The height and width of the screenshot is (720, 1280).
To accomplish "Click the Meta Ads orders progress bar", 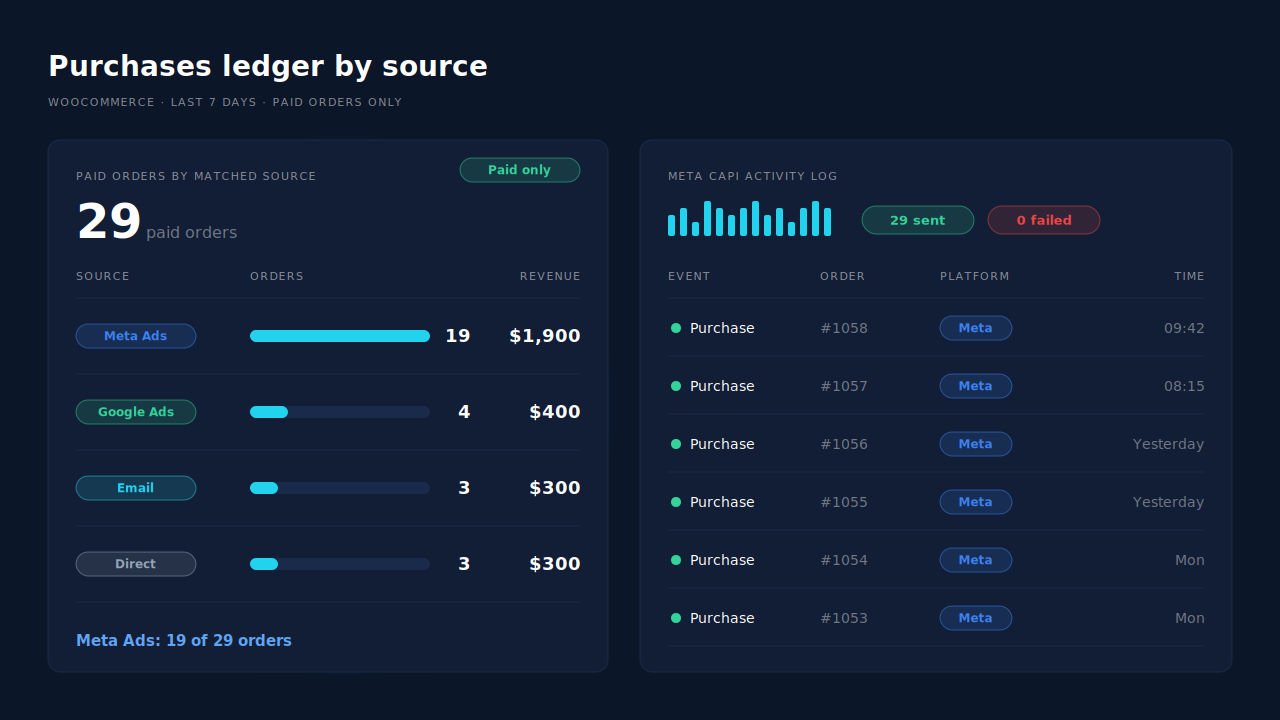I will [x=340, y=336].
